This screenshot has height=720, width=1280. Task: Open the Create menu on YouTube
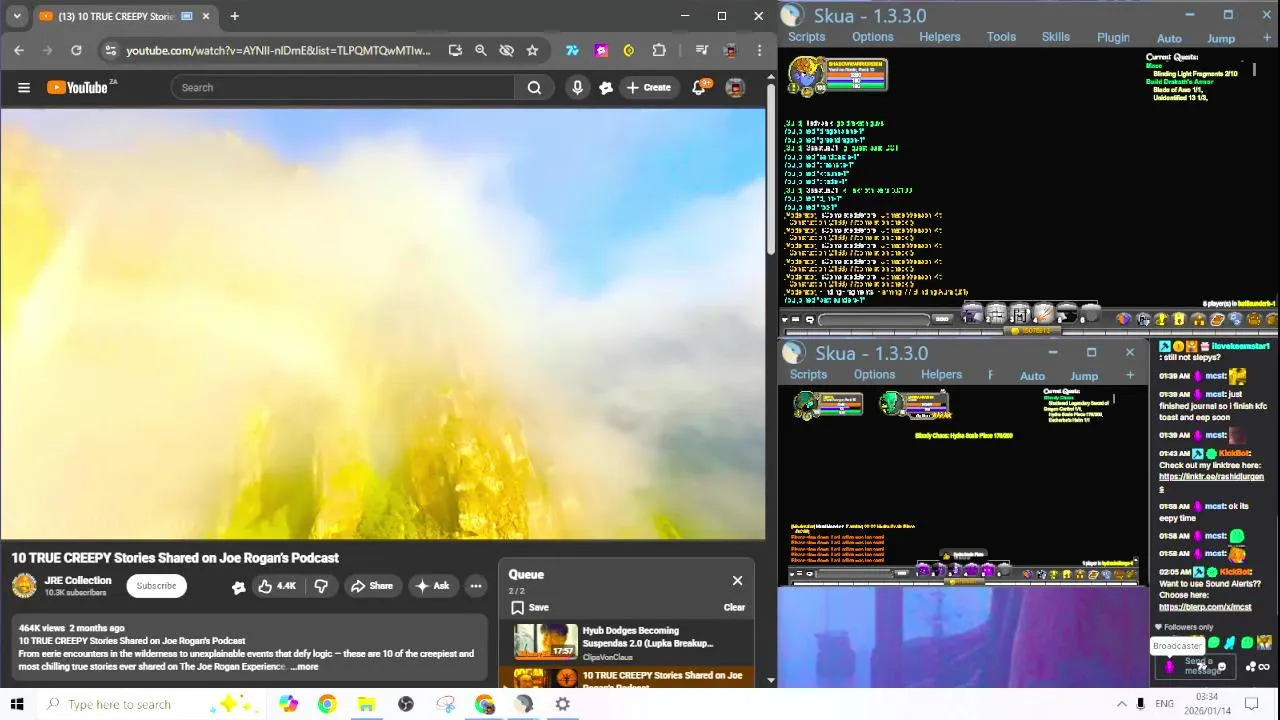649,87
